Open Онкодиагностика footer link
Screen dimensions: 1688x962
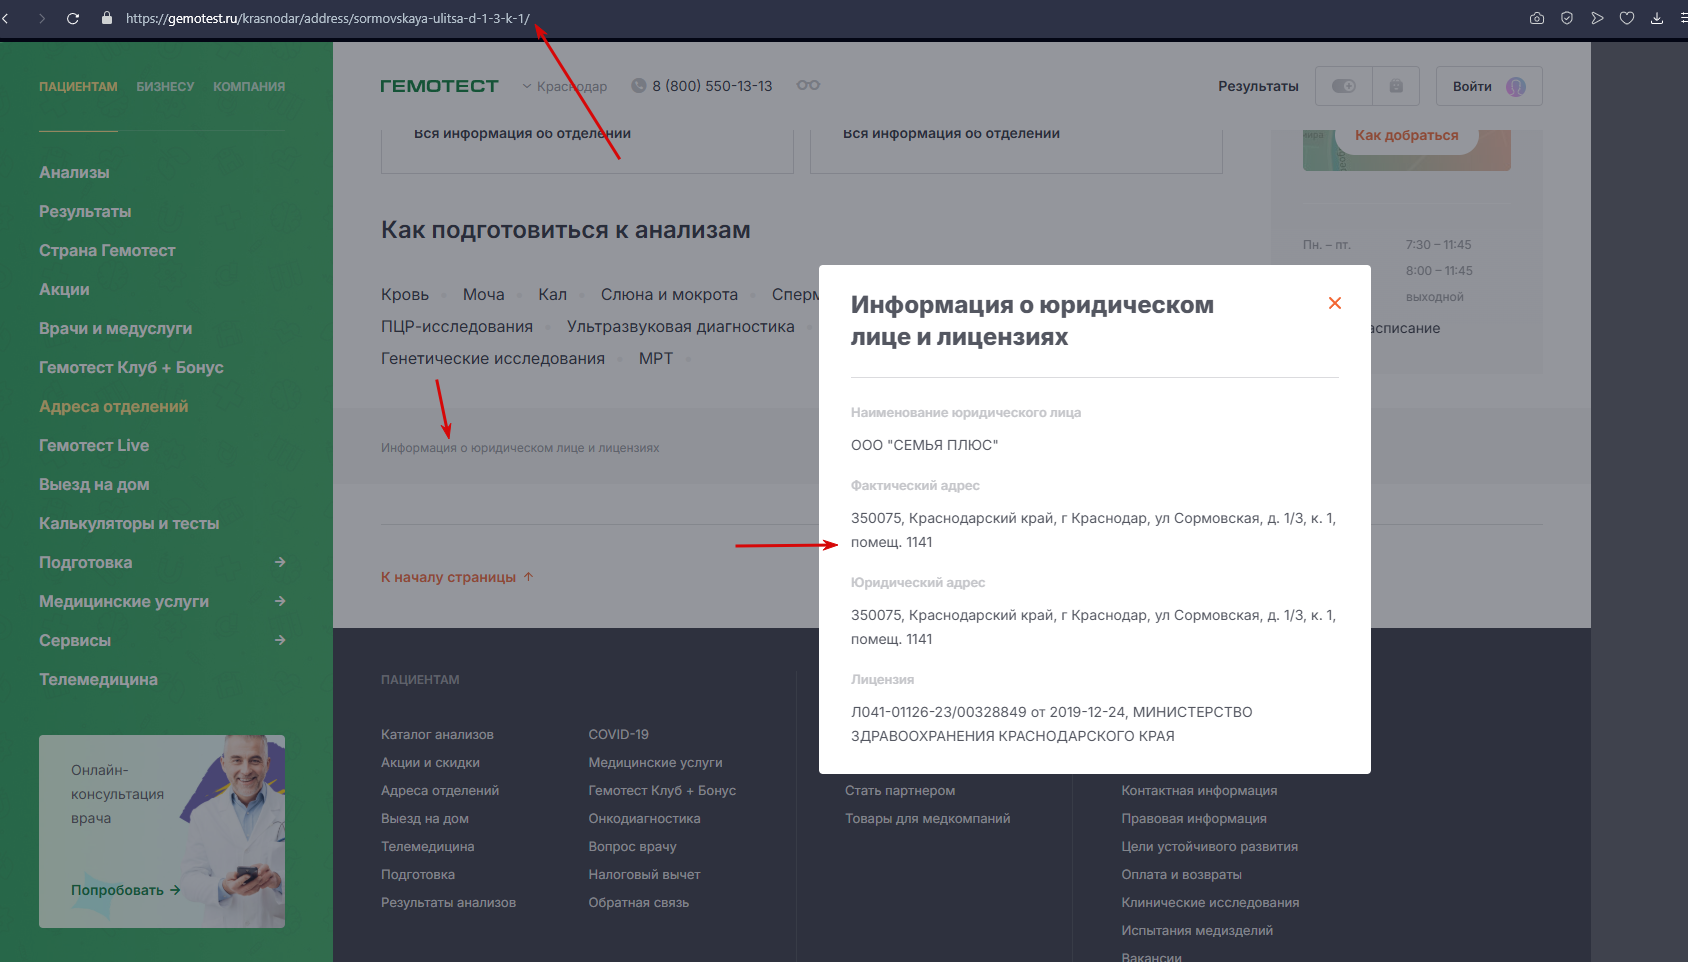pyautogui.click(x=644, y=818)
